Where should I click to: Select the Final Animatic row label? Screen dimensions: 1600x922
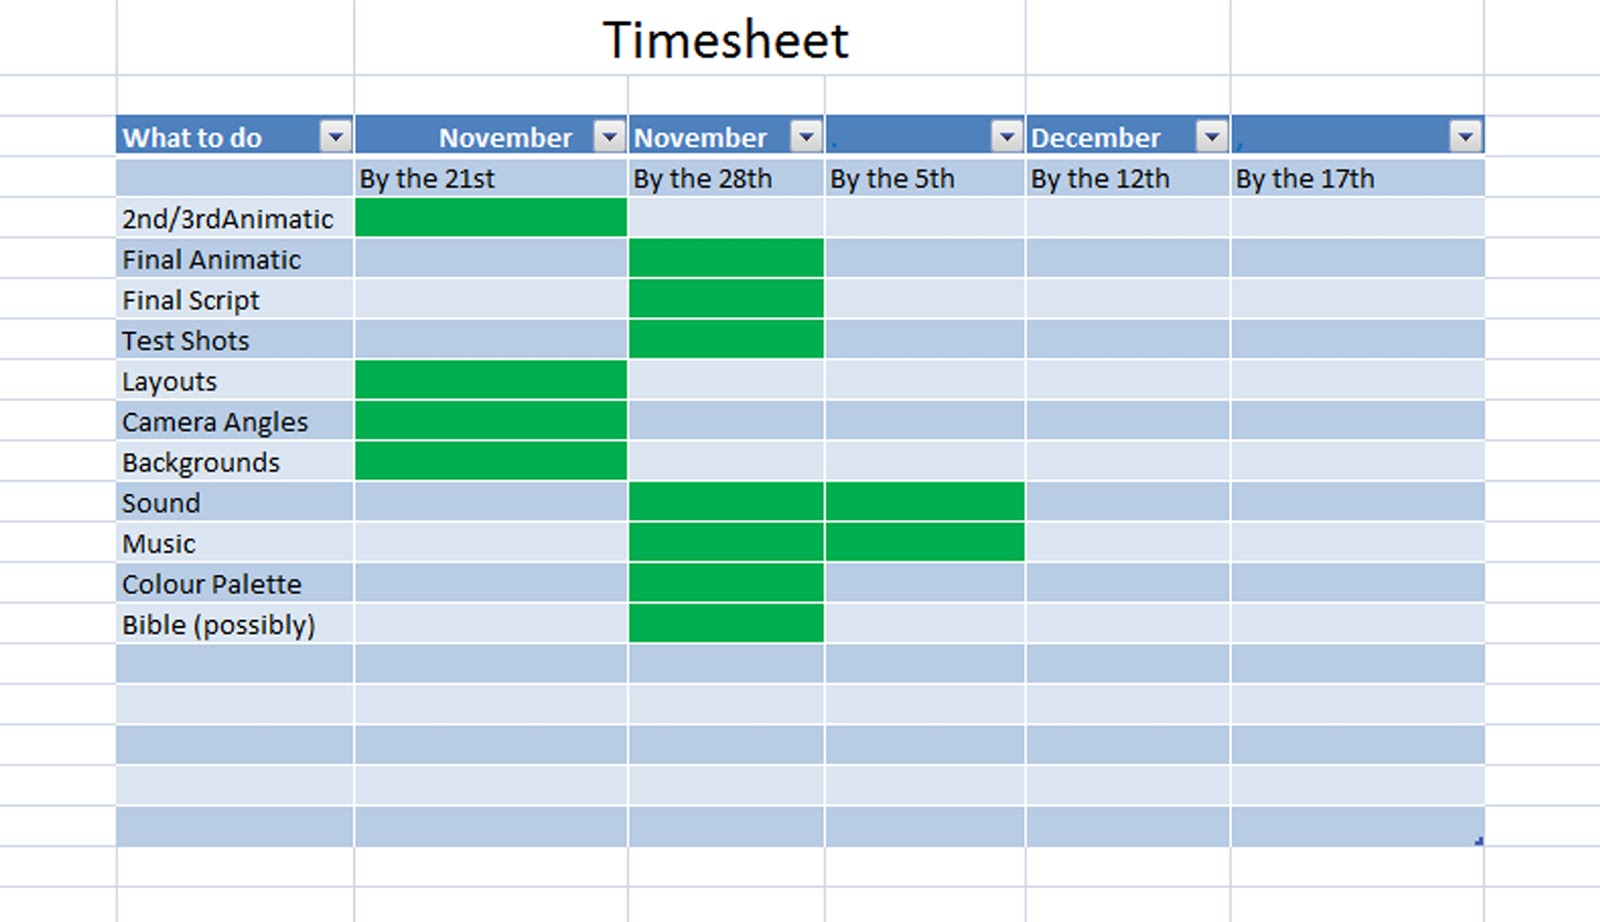pos(210,259)
